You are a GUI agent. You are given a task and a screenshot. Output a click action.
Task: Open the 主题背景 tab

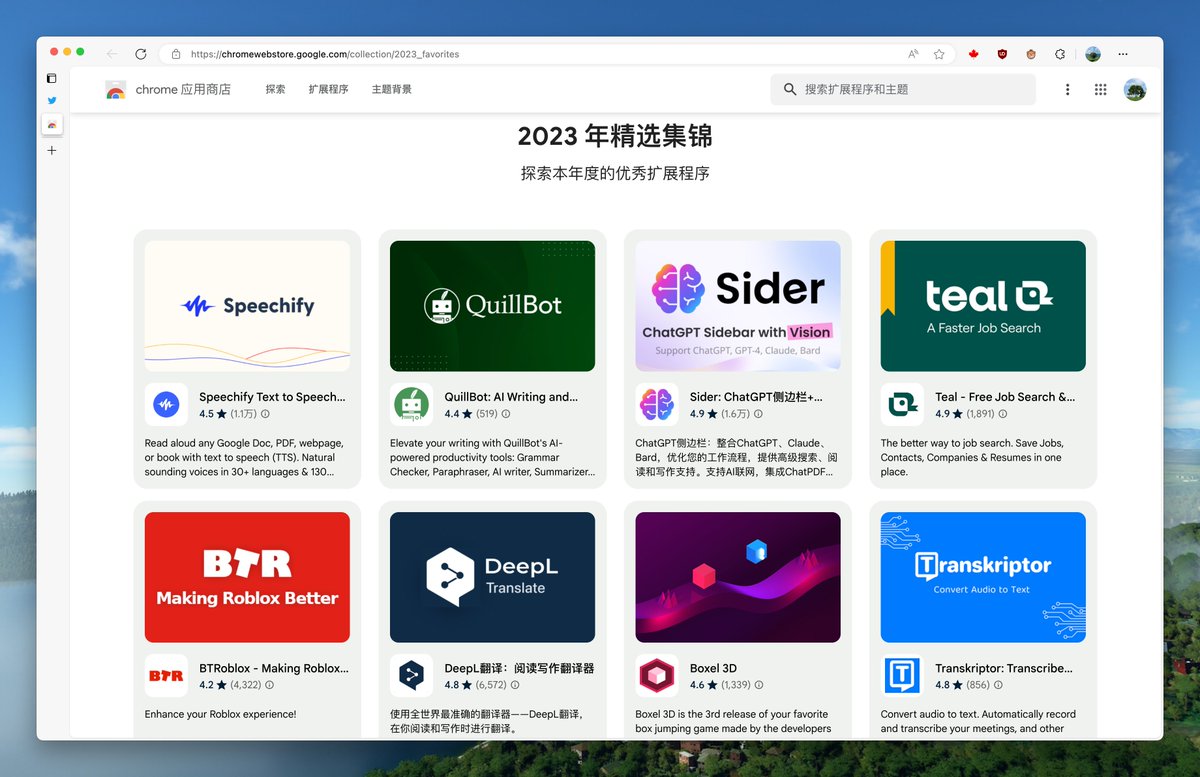(391, 89)
